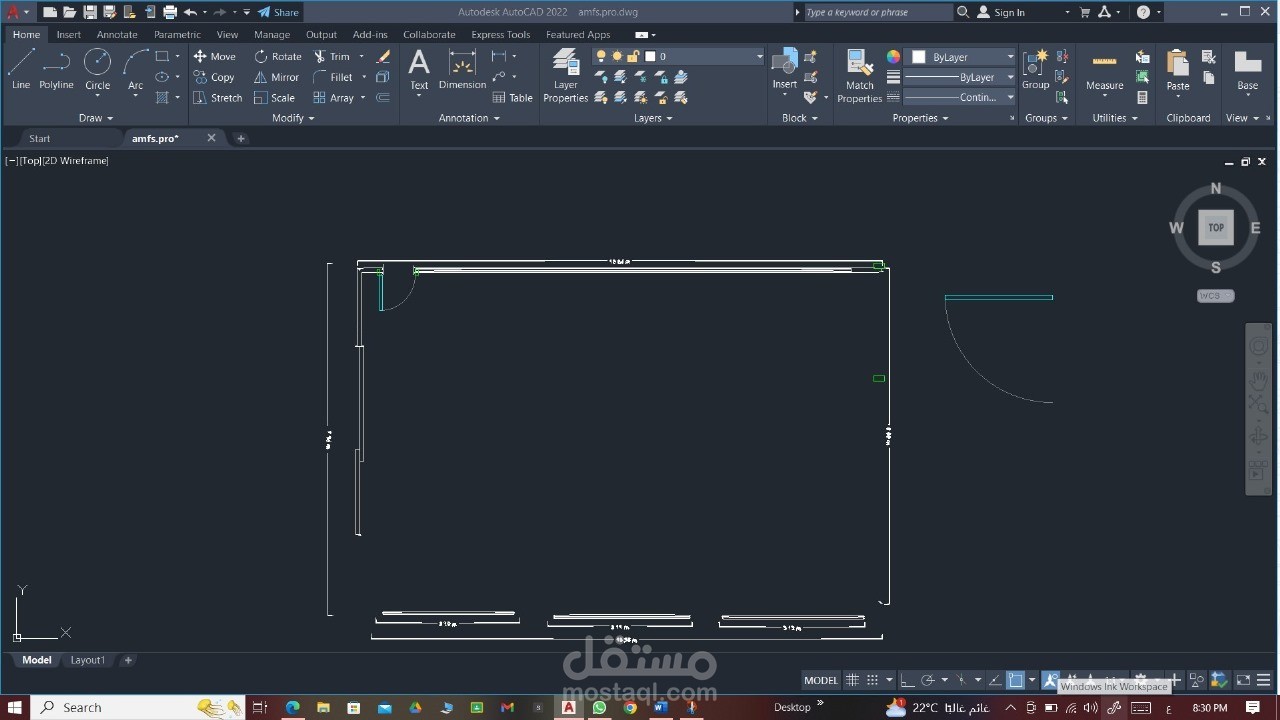
Task: Toggle snap mode in status bar
Action: click(873, 680)
